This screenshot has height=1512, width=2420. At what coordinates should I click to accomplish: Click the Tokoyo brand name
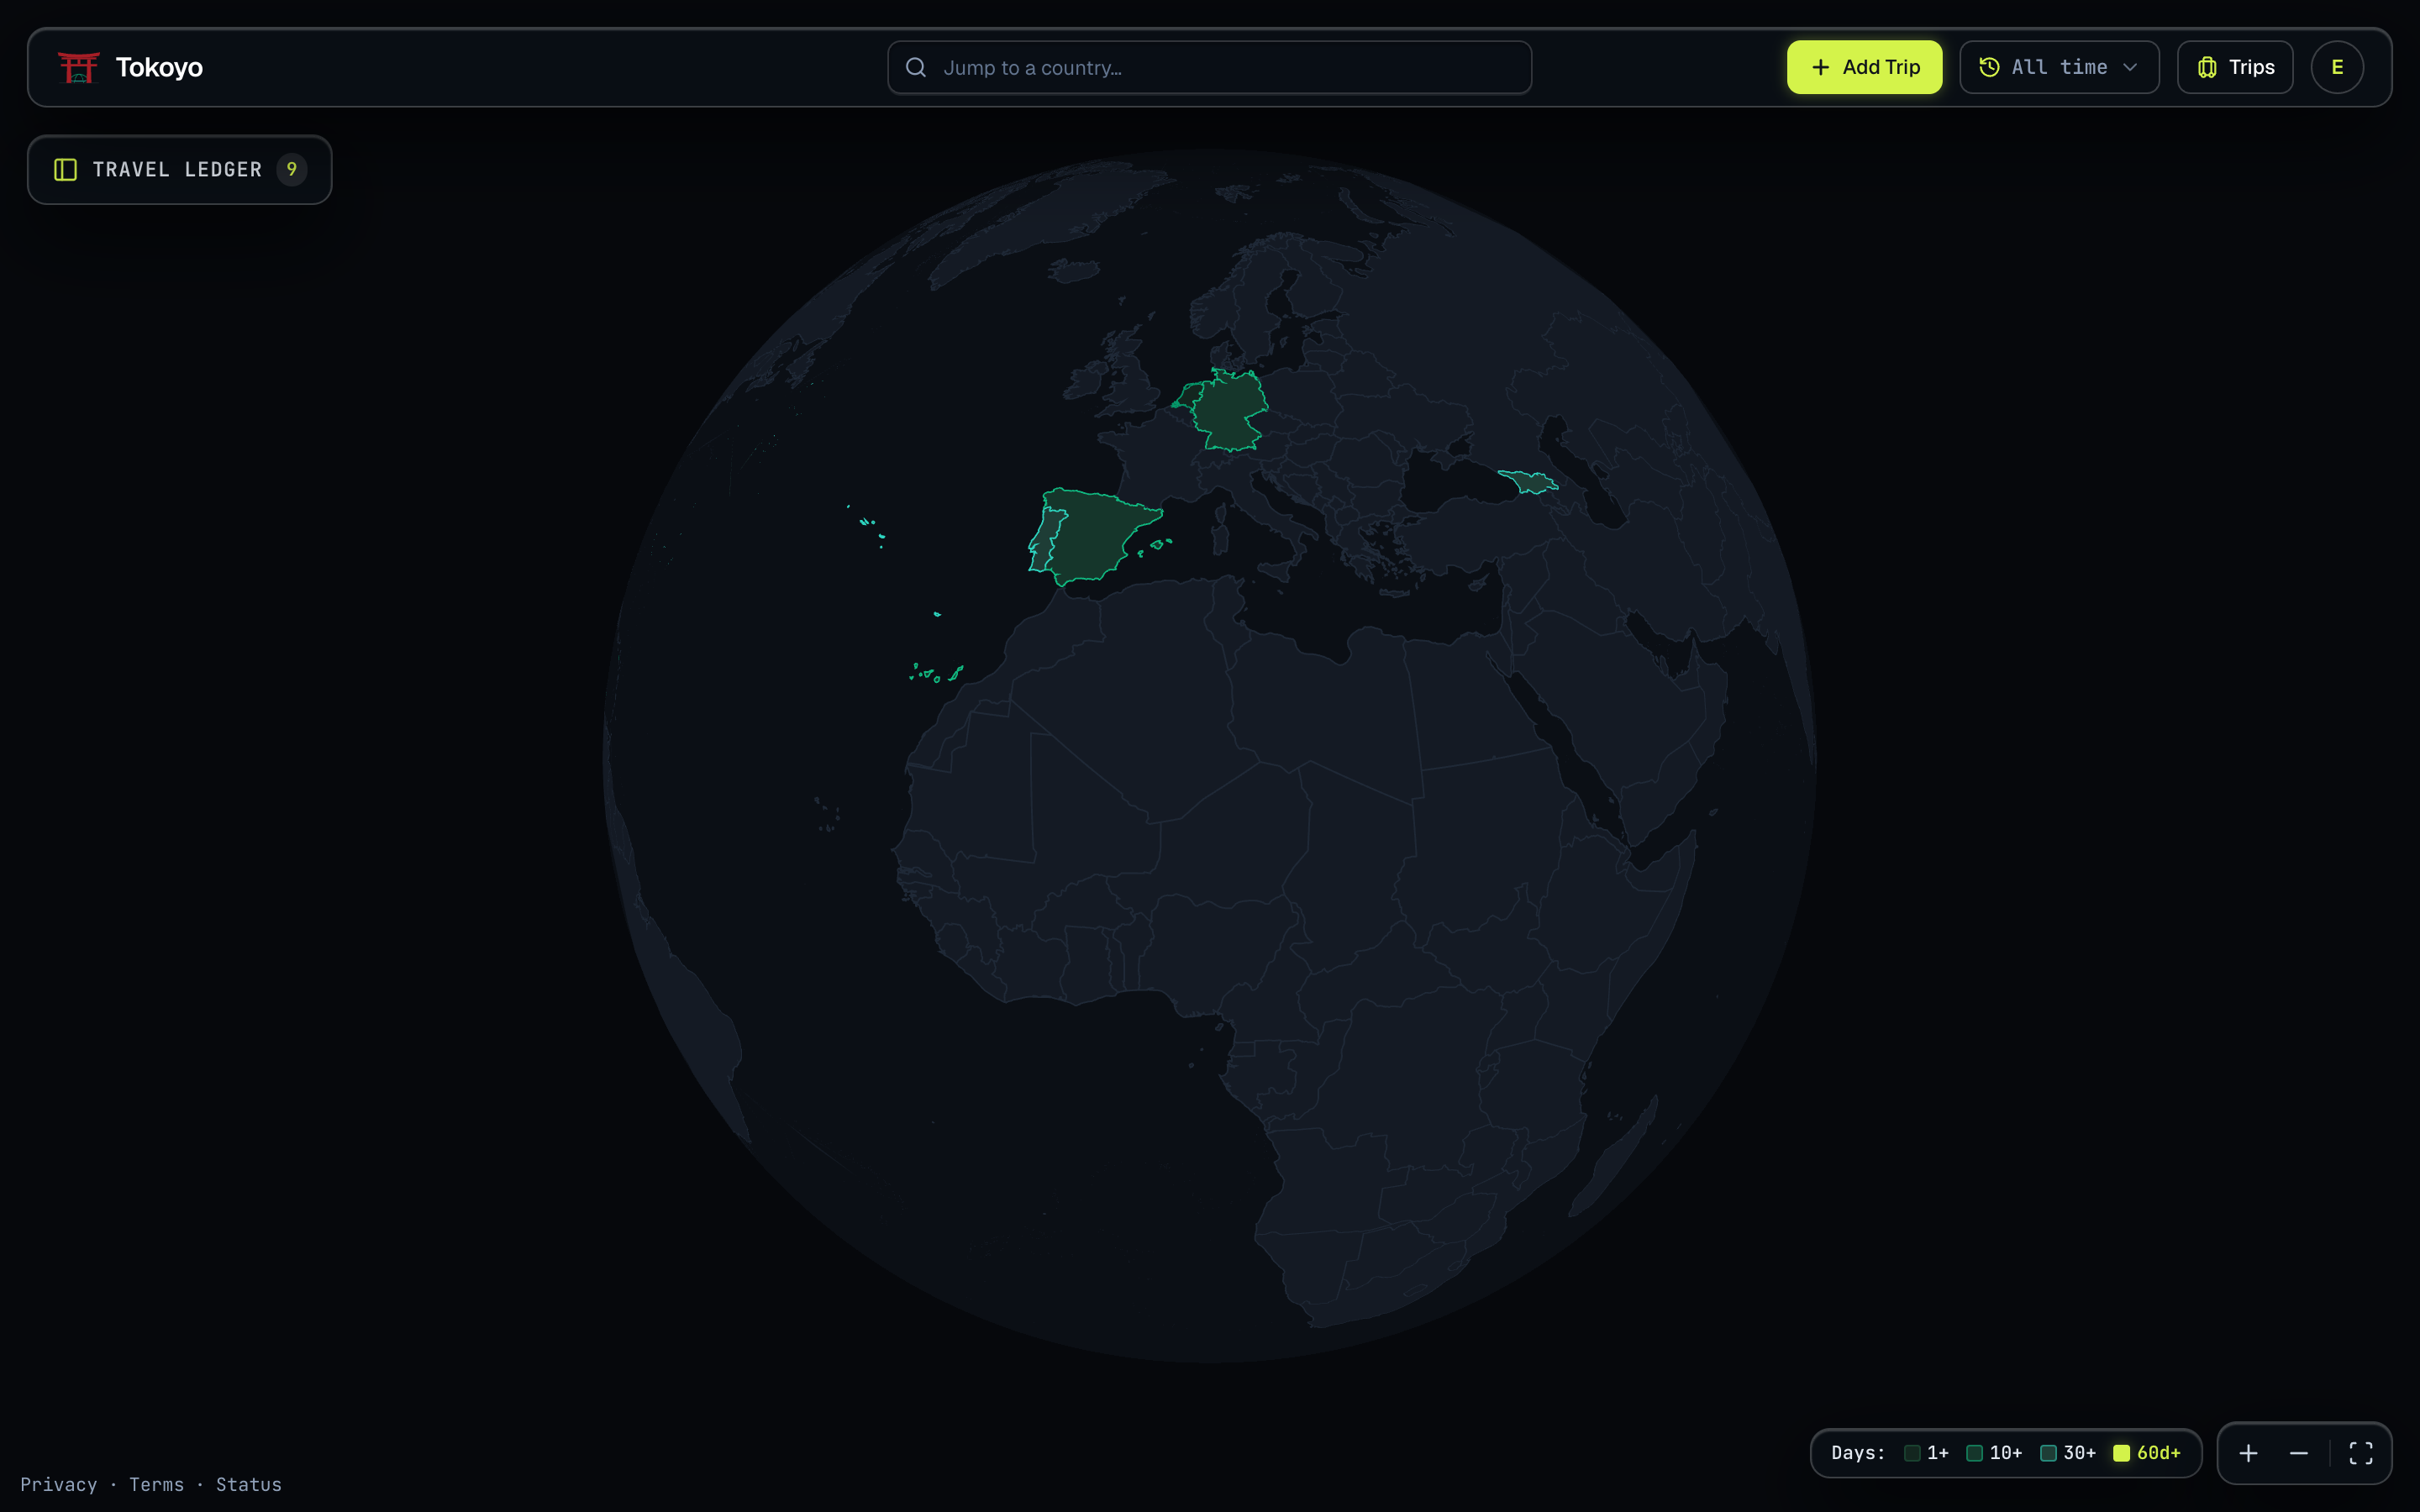click(159, 67)
